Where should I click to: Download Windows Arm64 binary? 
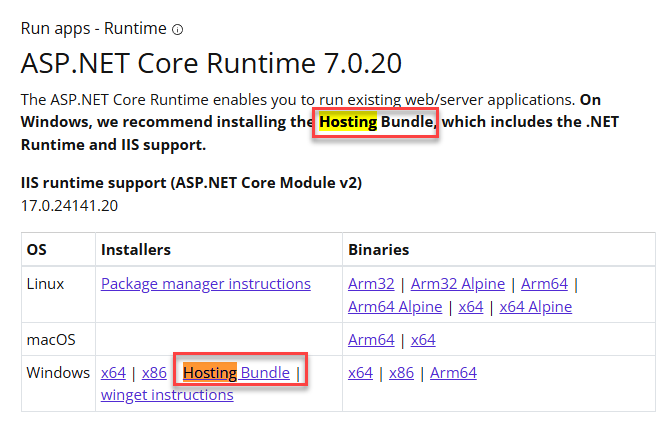tap(453, 372)
